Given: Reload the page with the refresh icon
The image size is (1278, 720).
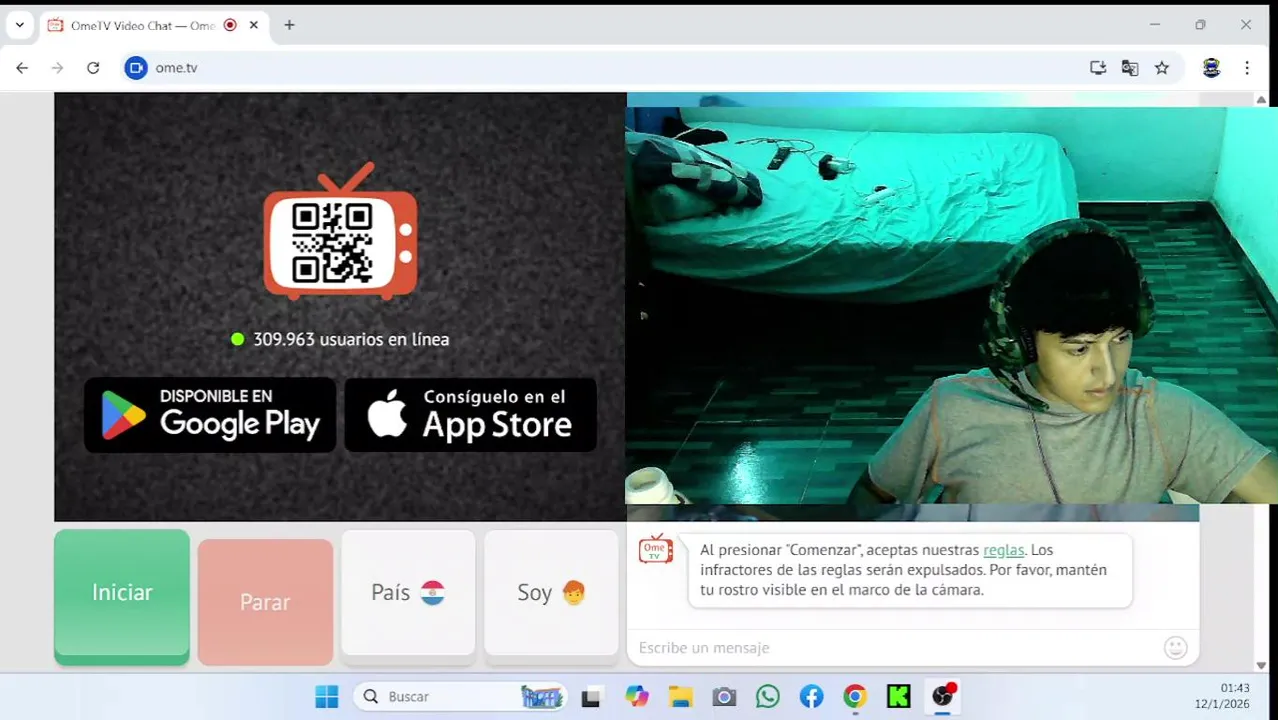Looking at the screenshot, I should [93, 68].
